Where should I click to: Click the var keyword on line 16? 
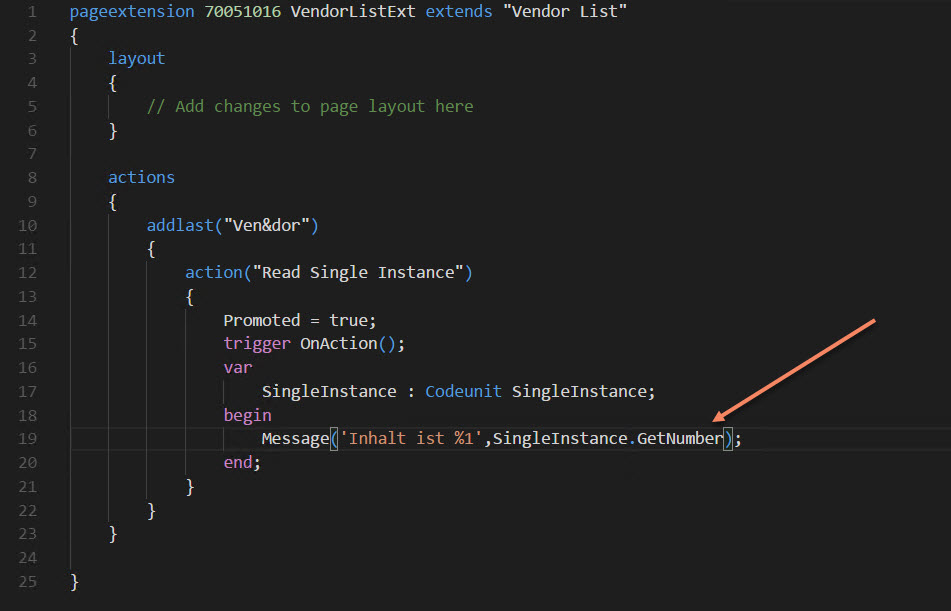(236, 367)
